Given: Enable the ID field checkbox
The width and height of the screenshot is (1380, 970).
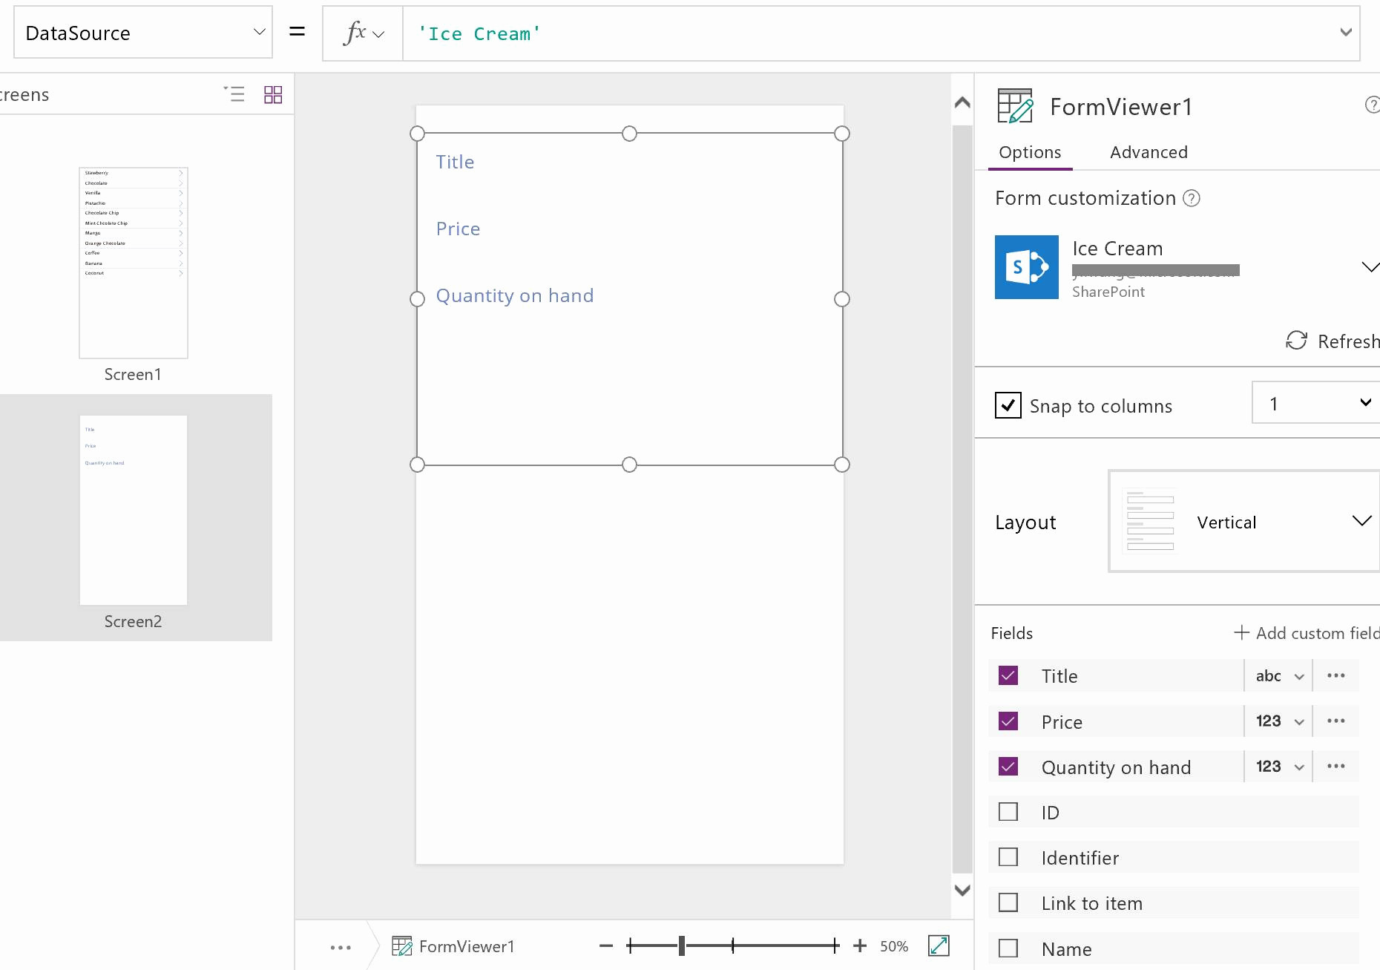Looking at the screenshot, I should 1008,812.
